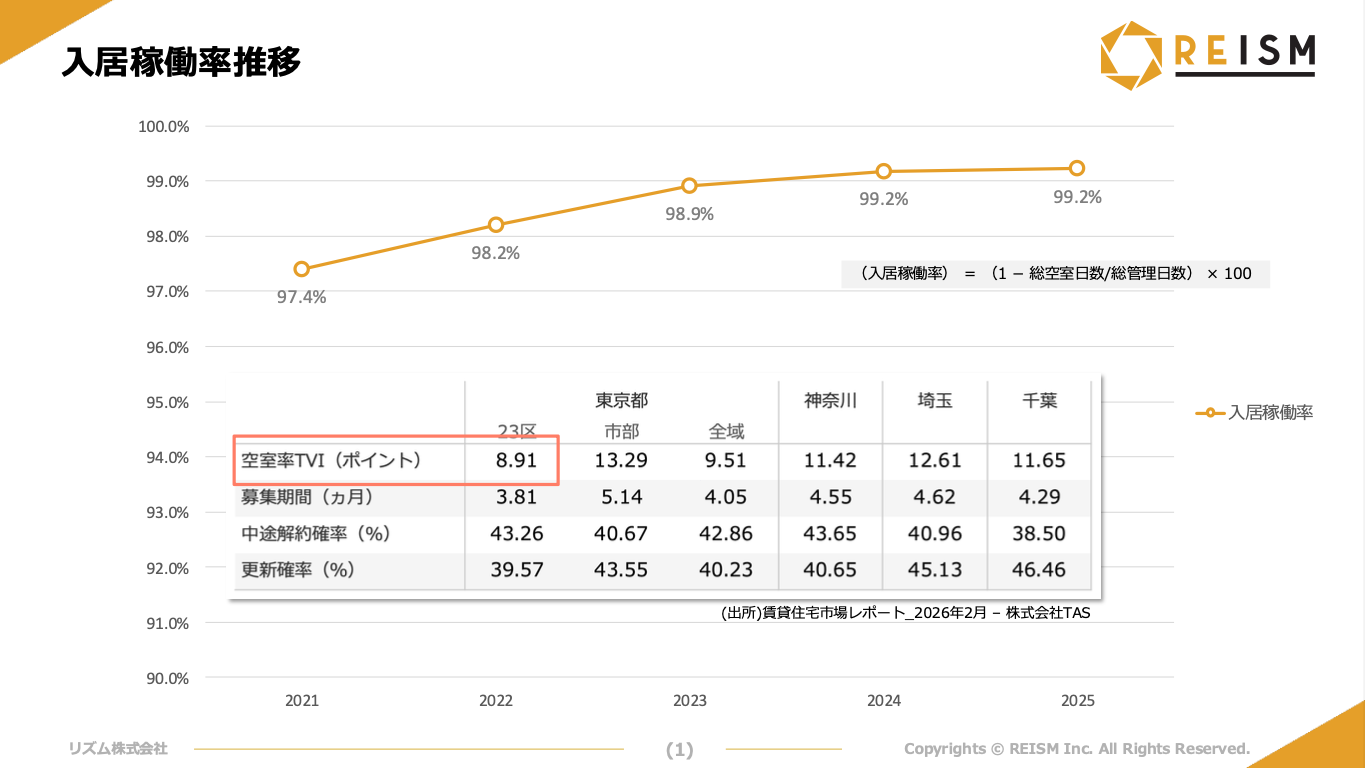Click the 神奈川 column header
The image size is (1365, 768).
(x=830, y=400)
